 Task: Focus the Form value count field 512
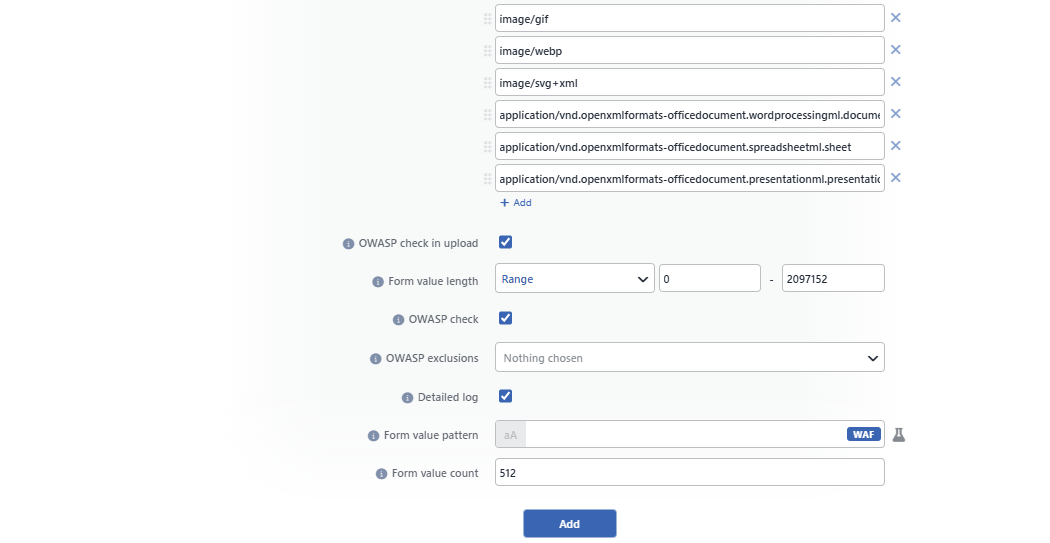pyautogui.click(x=690, y=473)
